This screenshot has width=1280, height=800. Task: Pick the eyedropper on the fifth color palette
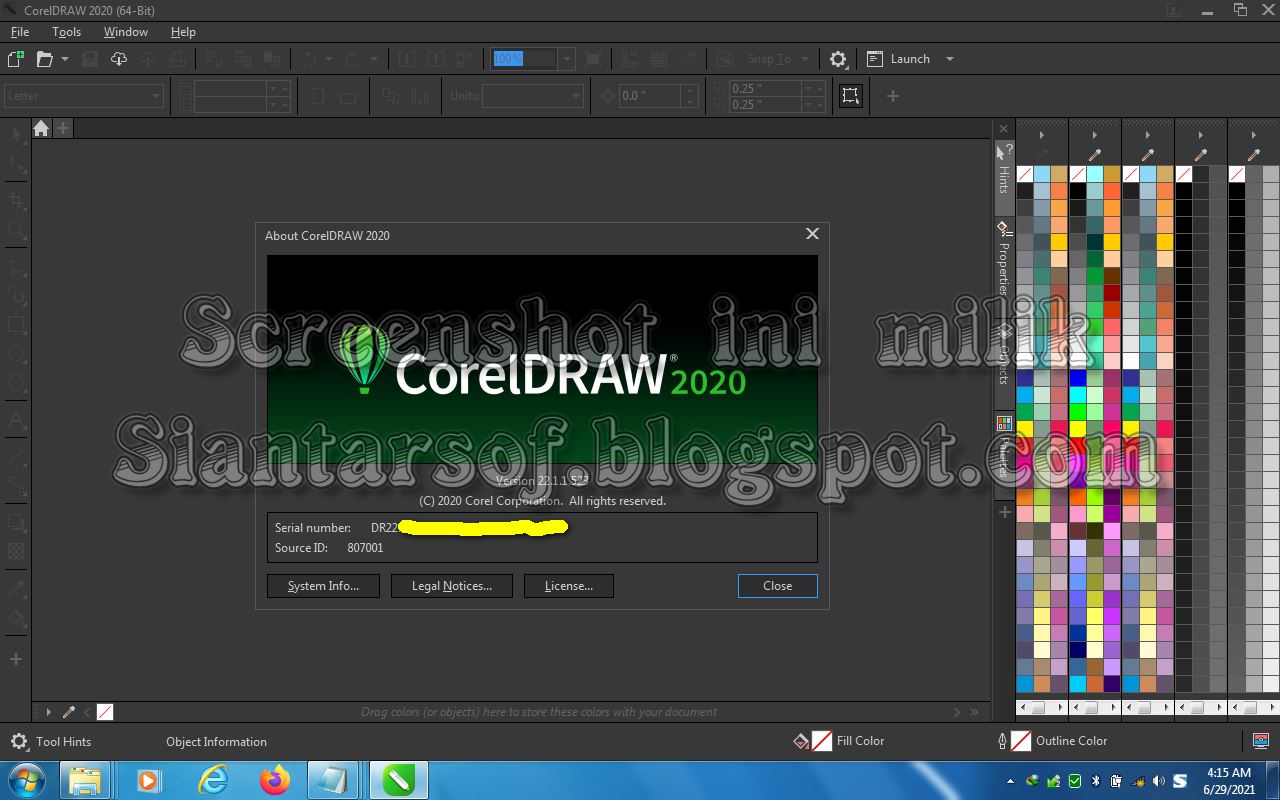[x=1254, y=155]
